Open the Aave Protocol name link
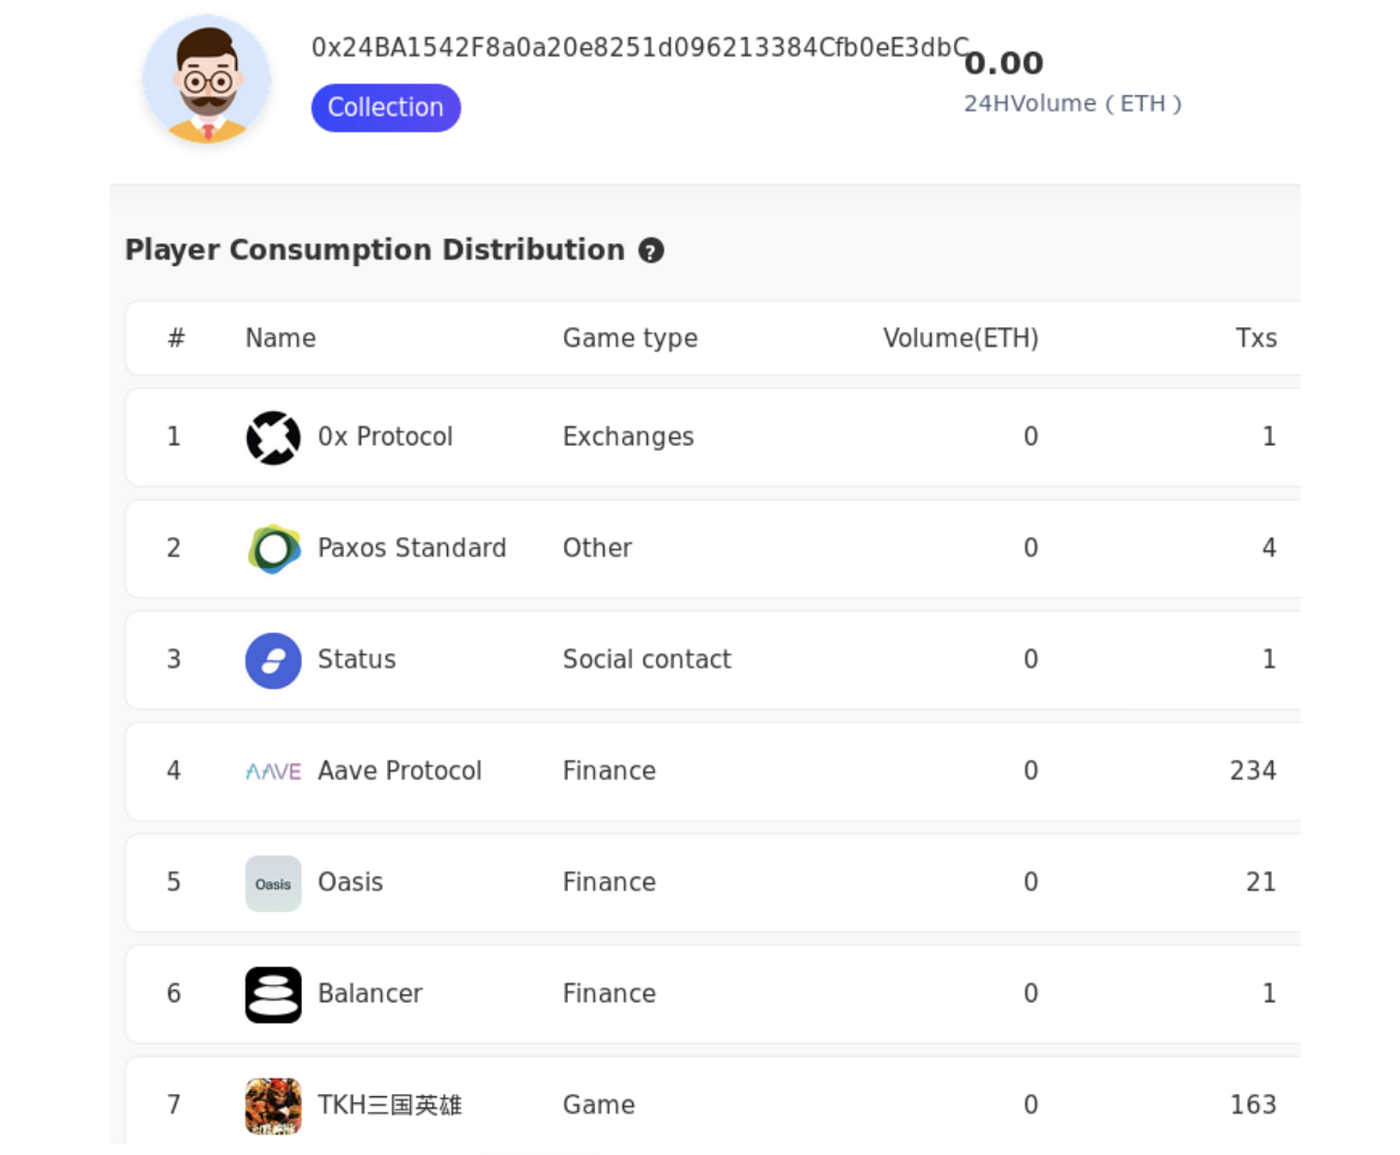 (x=400, y=771)
